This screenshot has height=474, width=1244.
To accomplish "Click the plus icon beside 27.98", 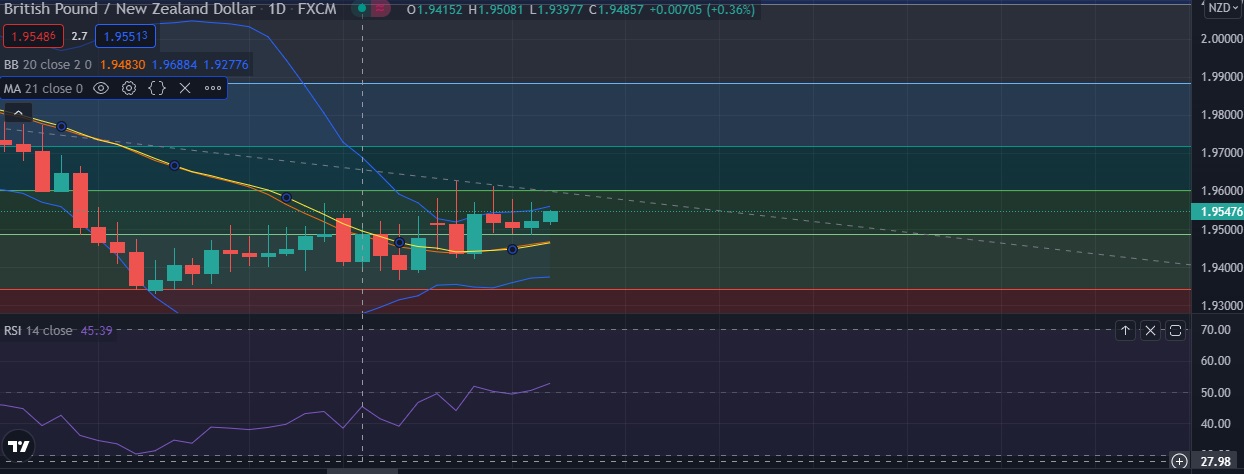I will pyautogui.click(x=1179, y=461).
